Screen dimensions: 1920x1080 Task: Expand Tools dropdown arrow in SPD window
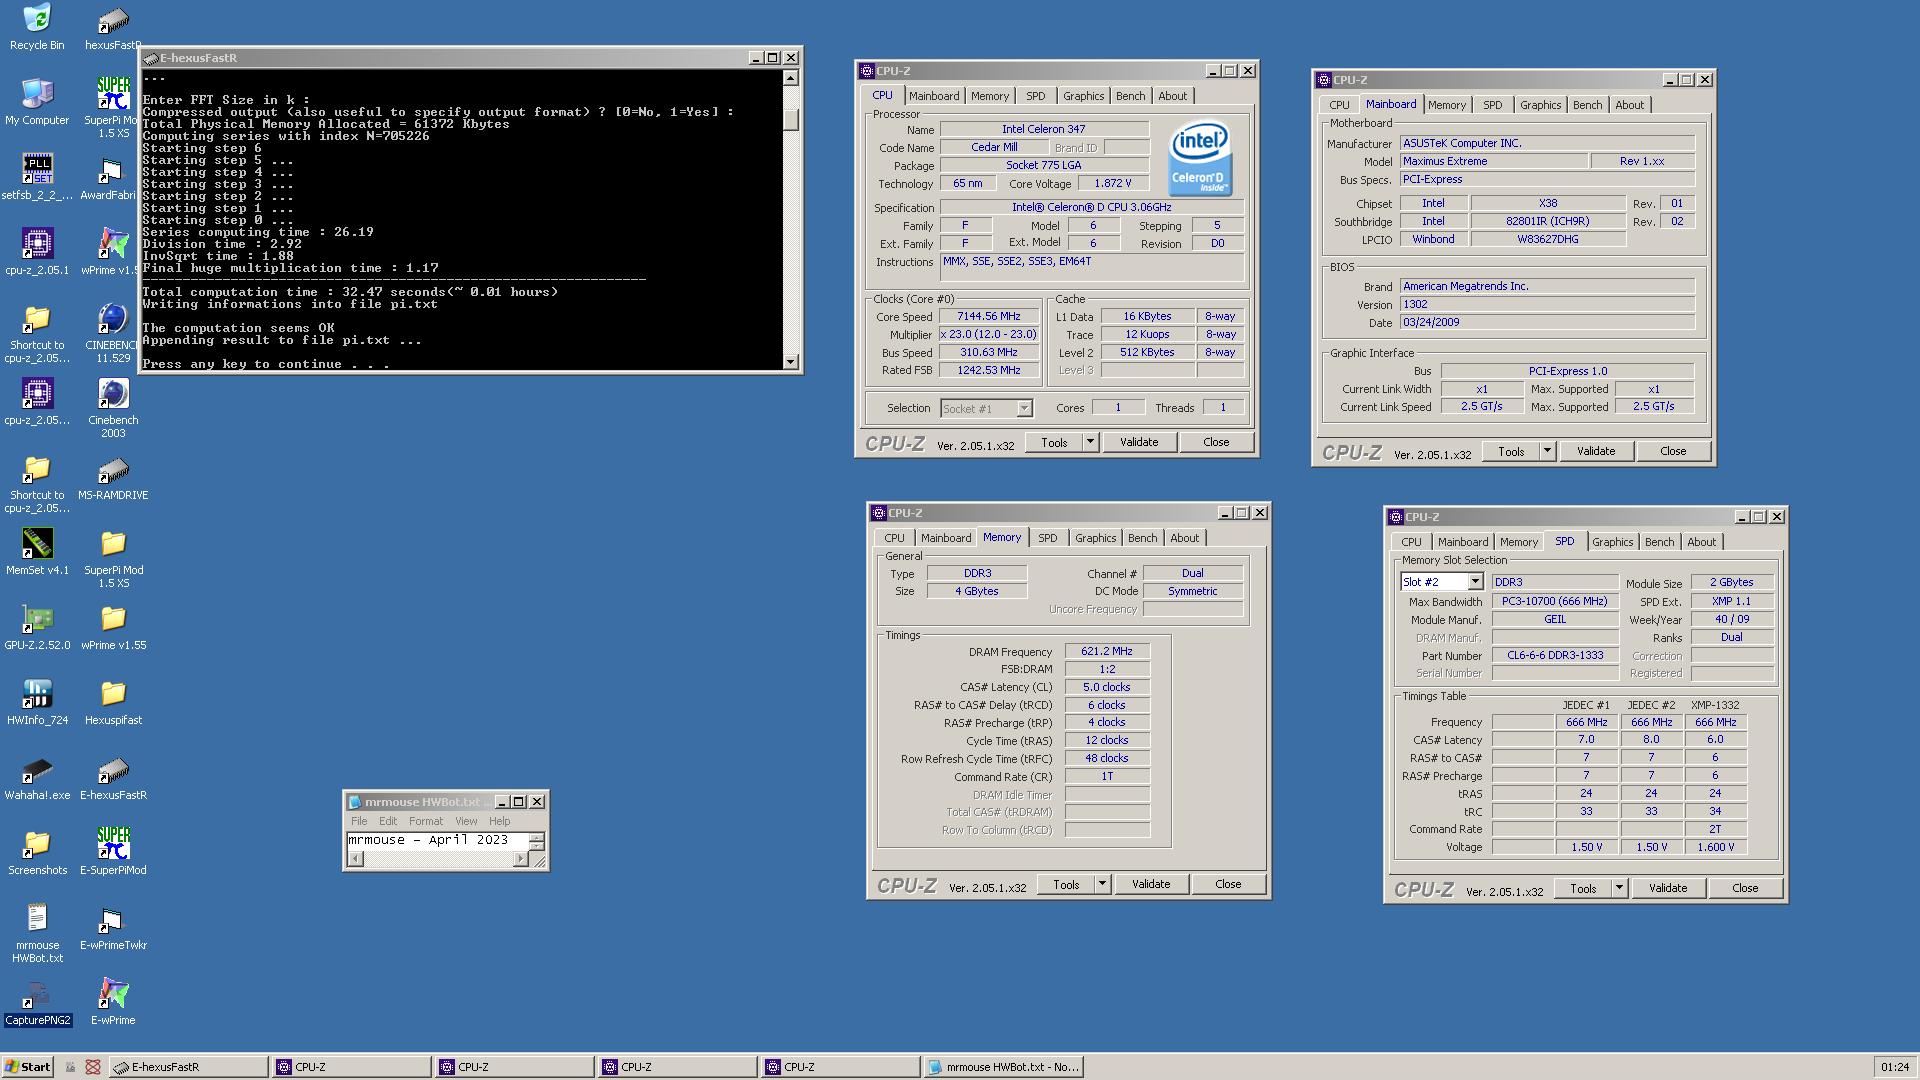(x=1619, y=888)
